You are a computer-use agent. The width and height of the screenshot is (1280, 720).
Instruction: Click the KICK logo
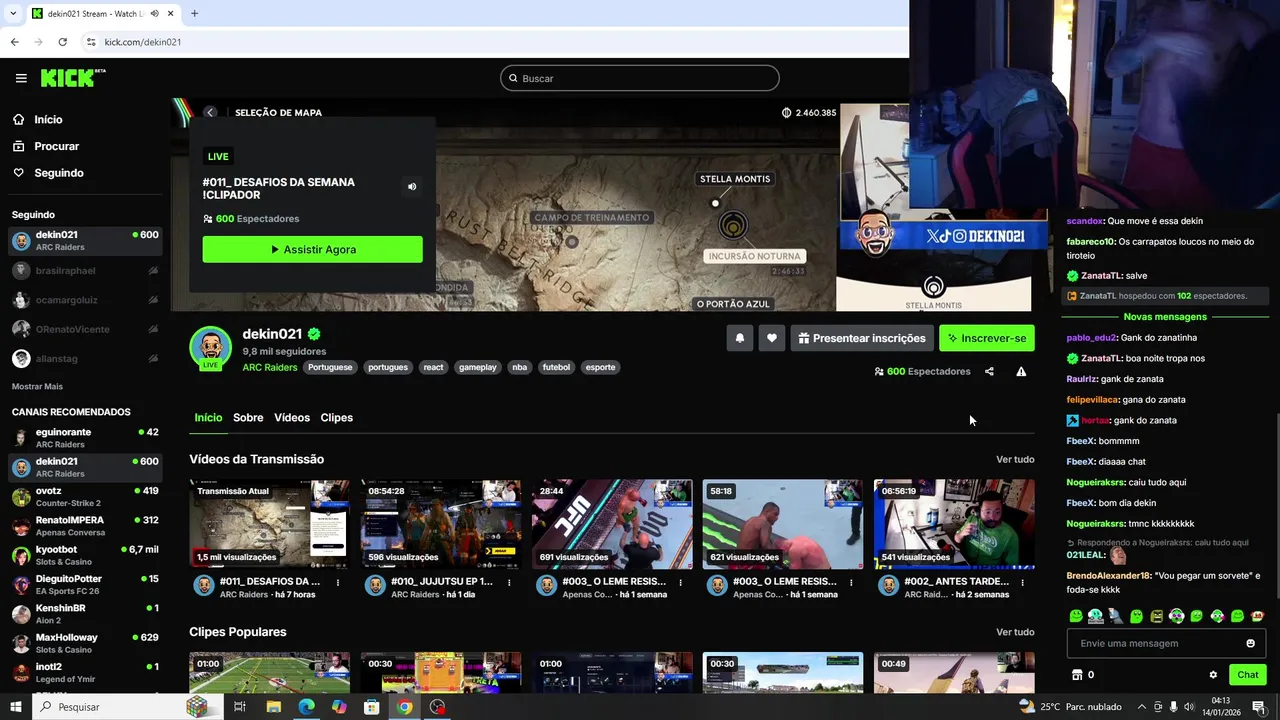tap(72, 78)
